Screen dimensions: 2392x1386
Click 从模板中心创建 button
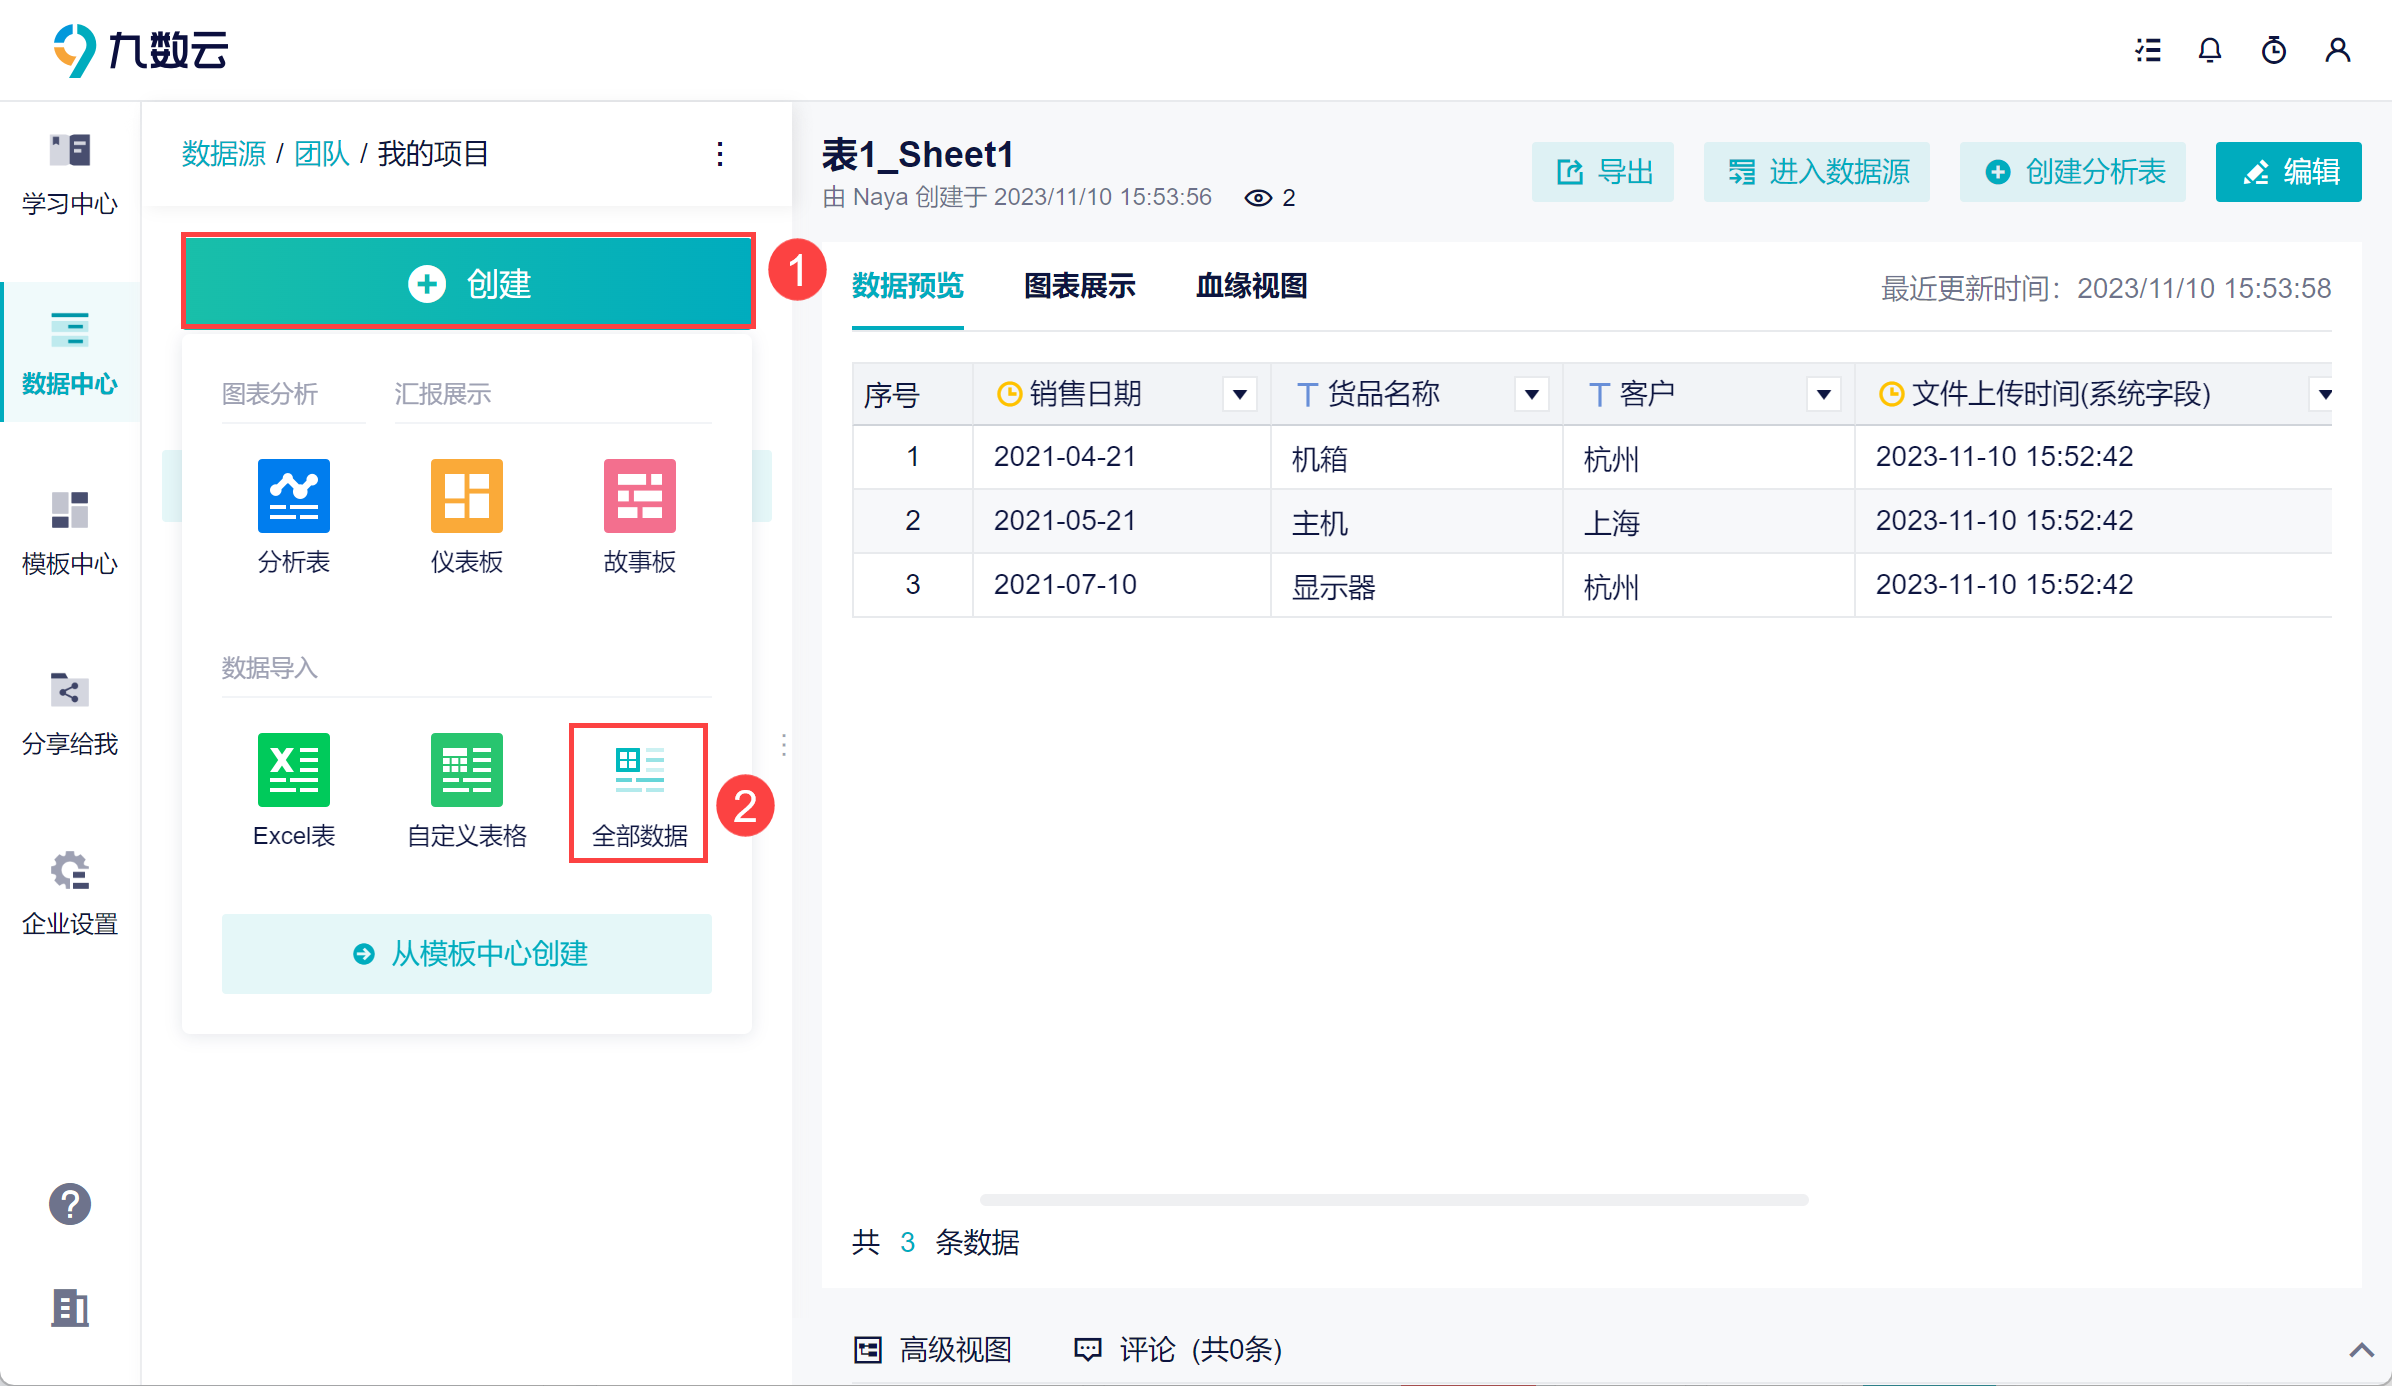467,954
